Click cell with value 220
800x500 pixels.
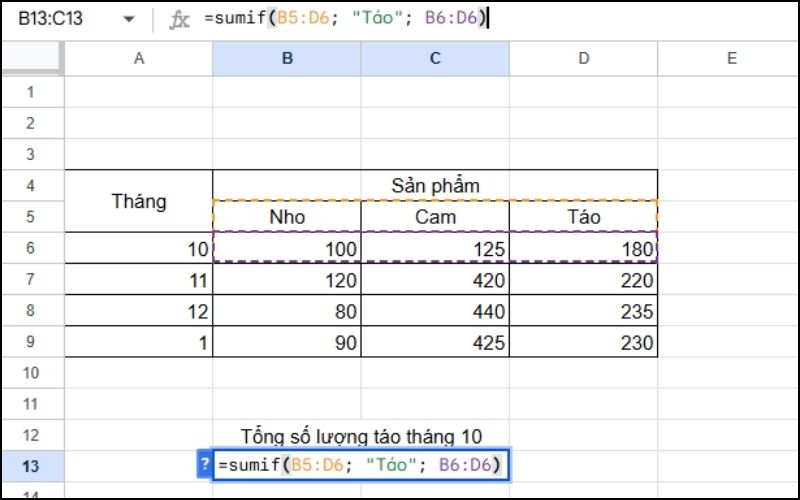pos(583,280)
